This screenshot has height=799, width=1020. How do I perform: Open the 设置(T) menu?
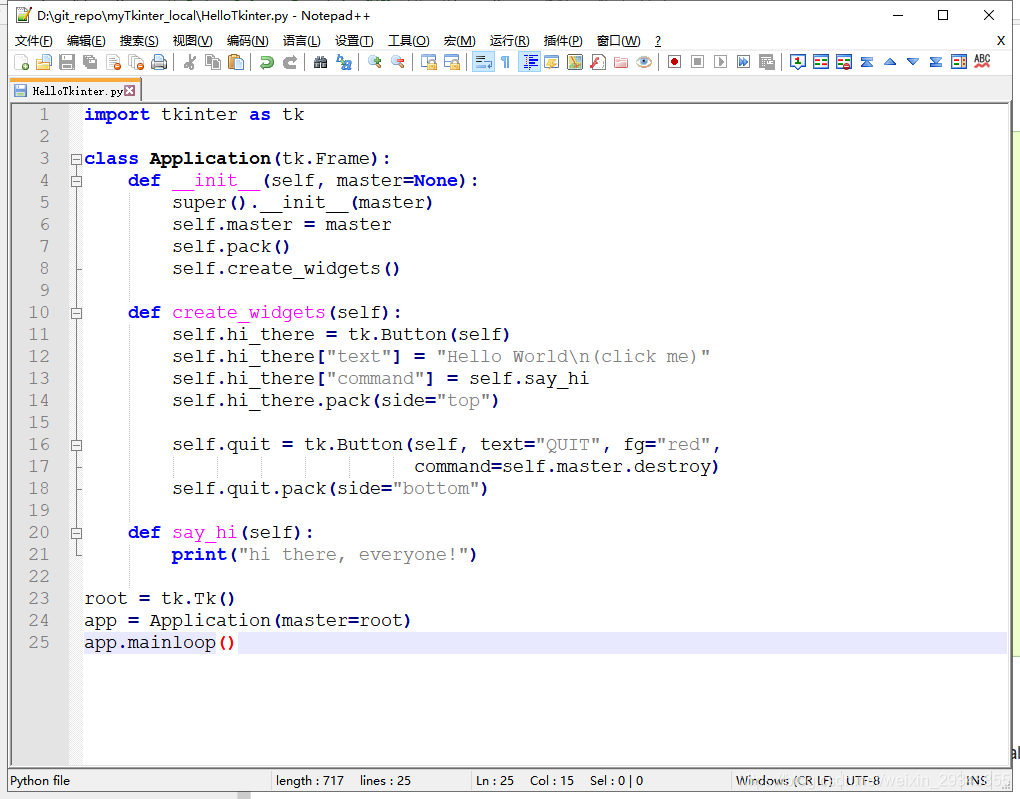tap(354, 41)
